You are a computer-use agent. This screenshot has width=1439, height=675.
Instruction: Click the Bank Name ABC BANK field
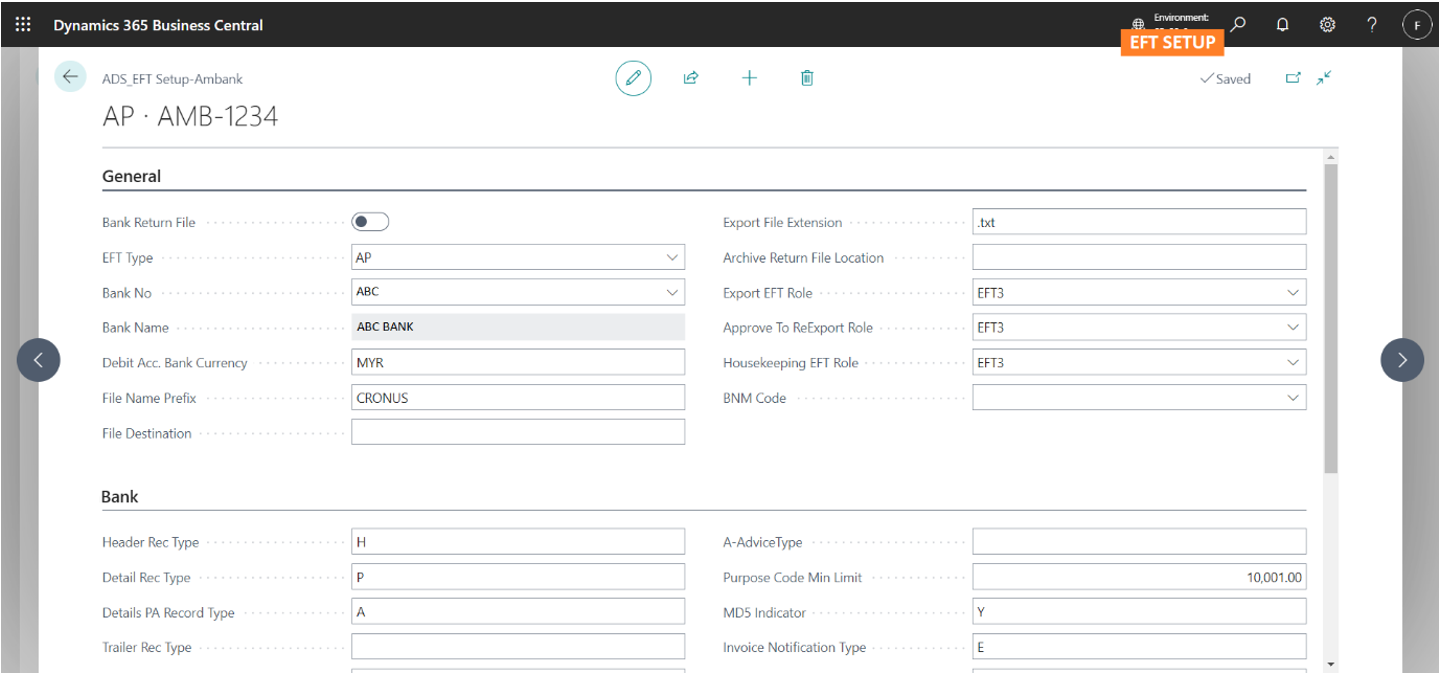[518, 327]
